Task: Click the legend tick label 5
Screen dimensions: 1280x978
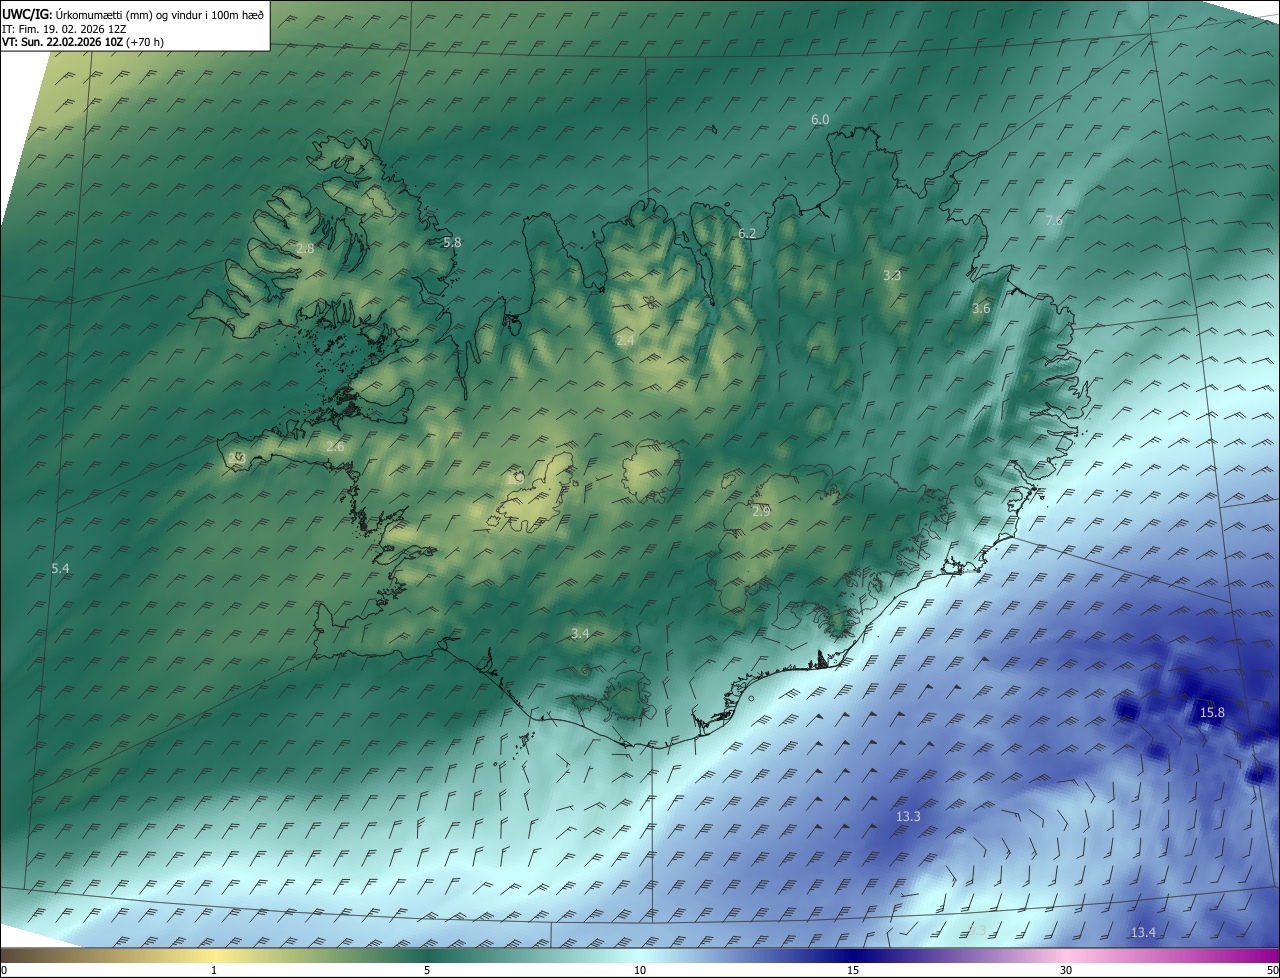Action: click(x=427, y=970)
